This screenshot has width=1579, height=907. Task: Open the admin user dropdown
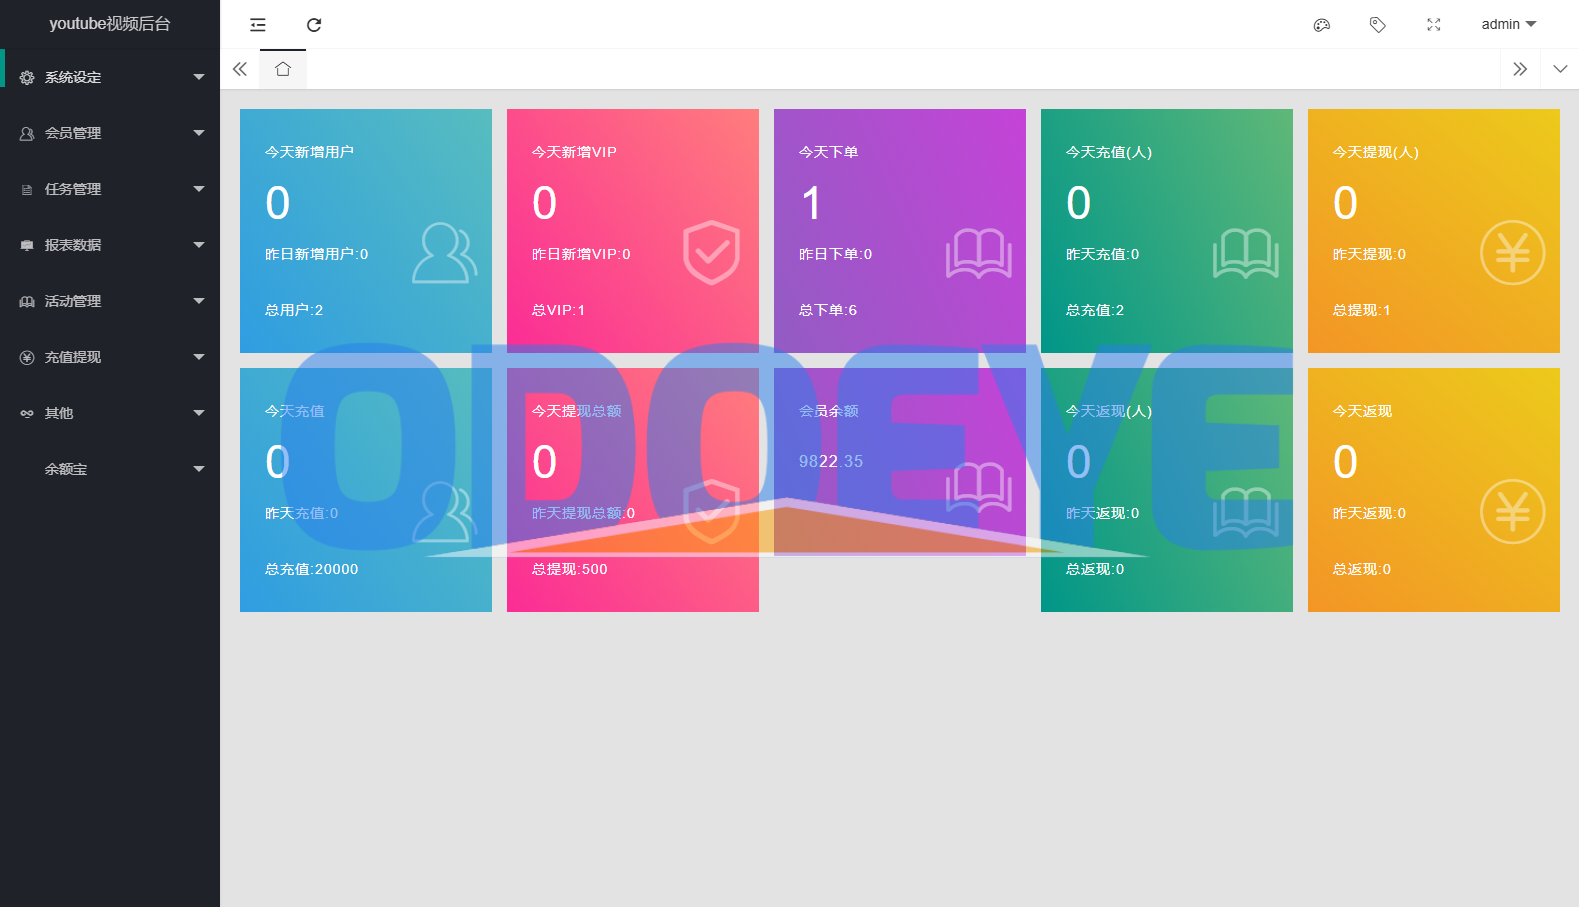pyautogui.click(x=1509, y=24)
